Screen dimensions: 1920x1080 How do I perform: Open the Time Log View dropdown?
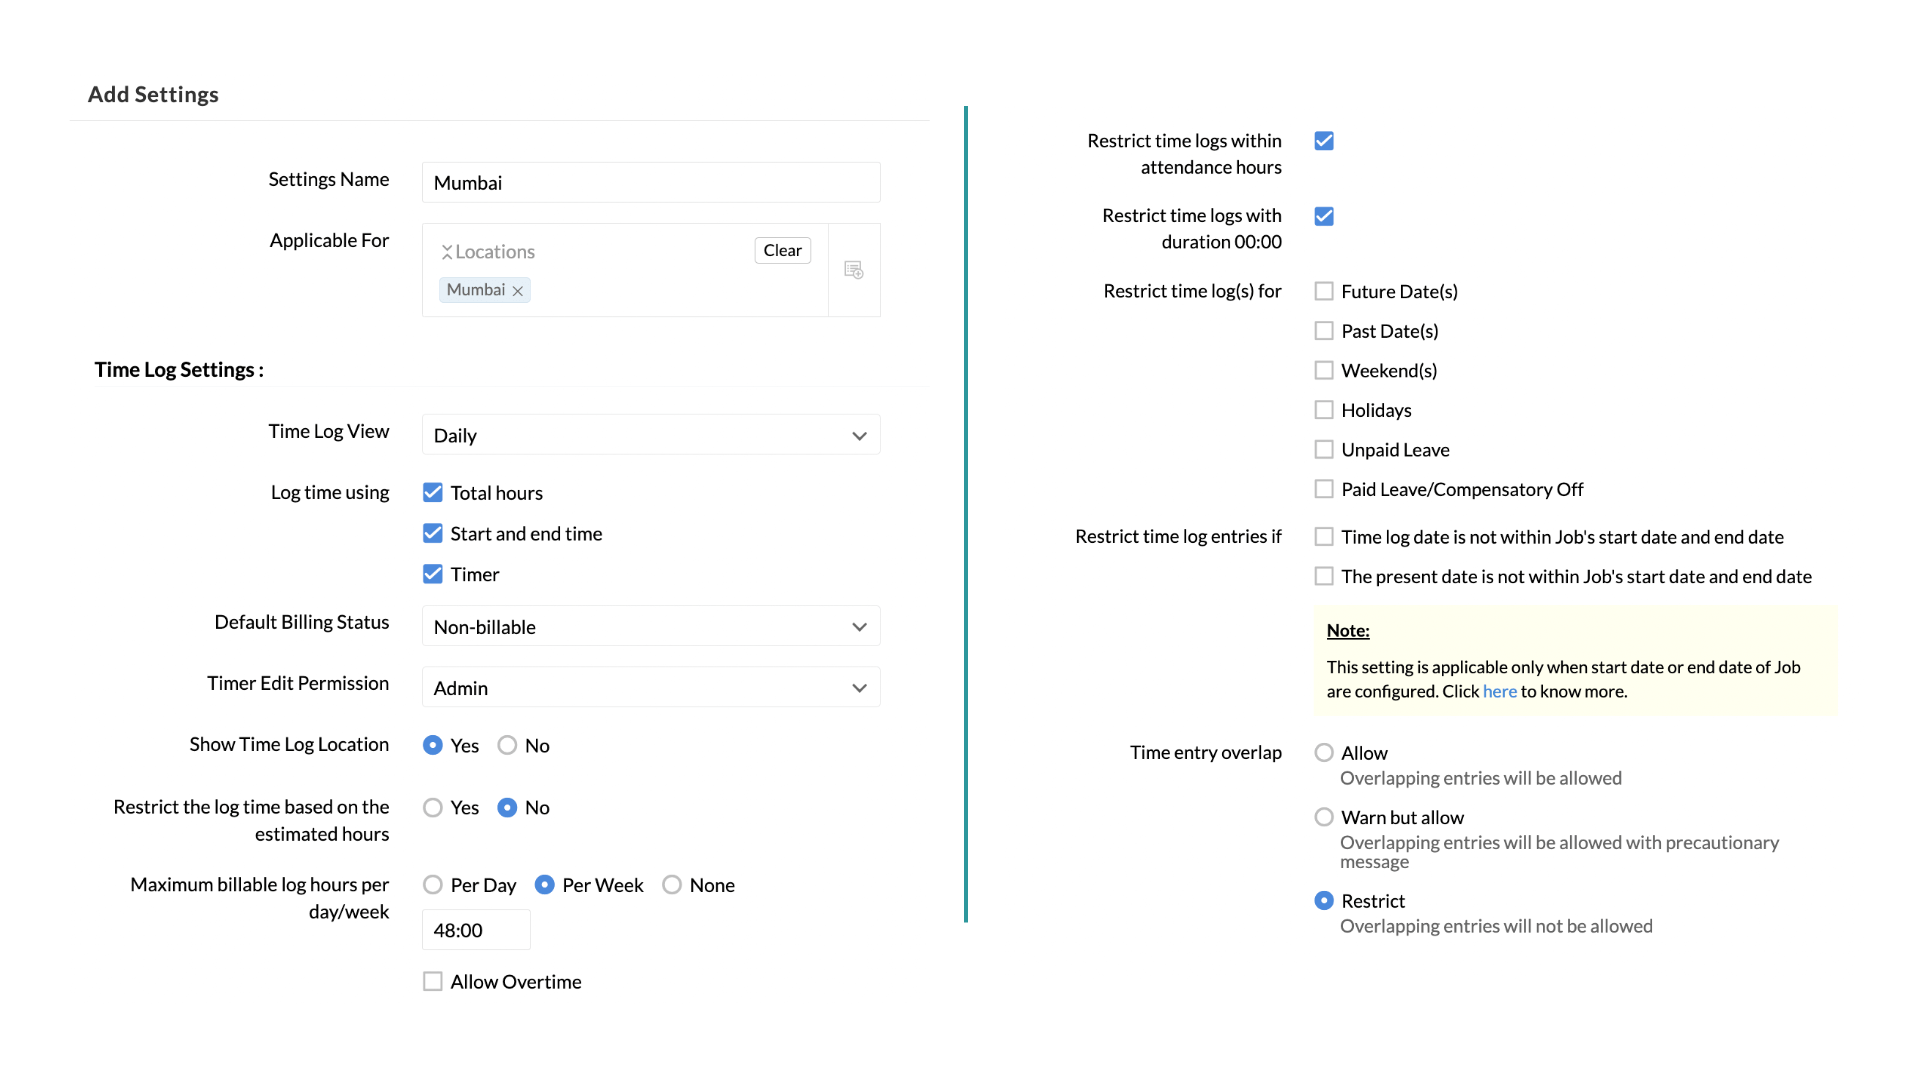click(x=651, y=435)
